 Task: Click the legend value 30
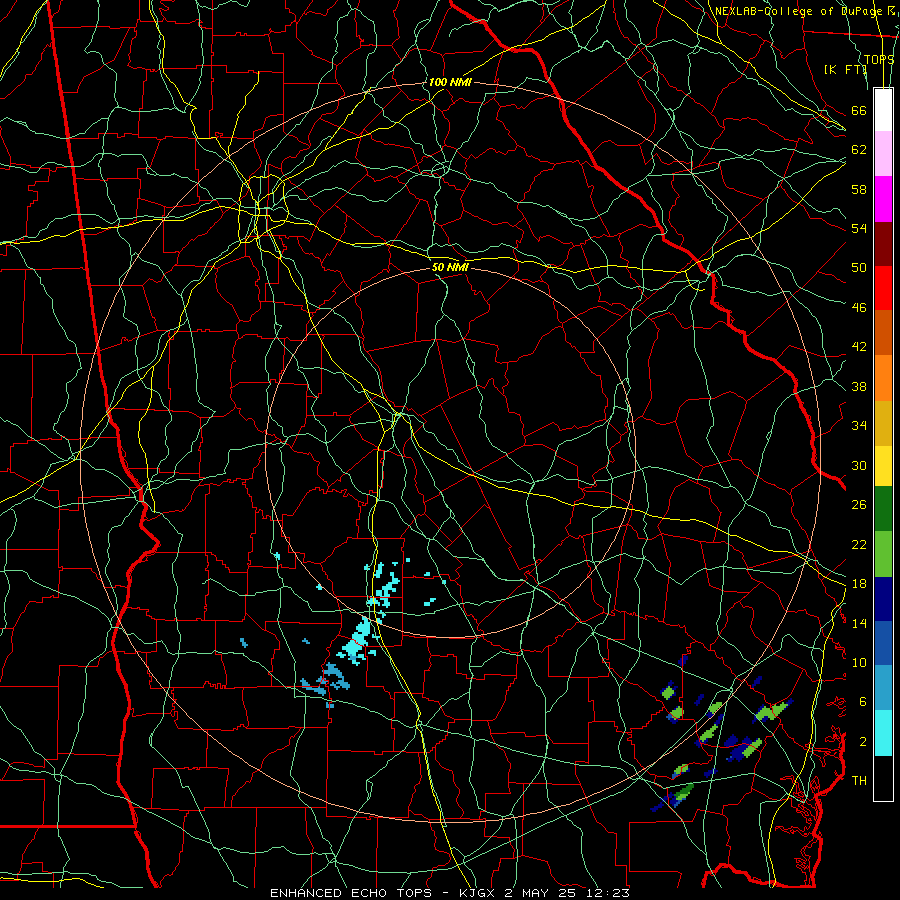click(x=859, y=465)
